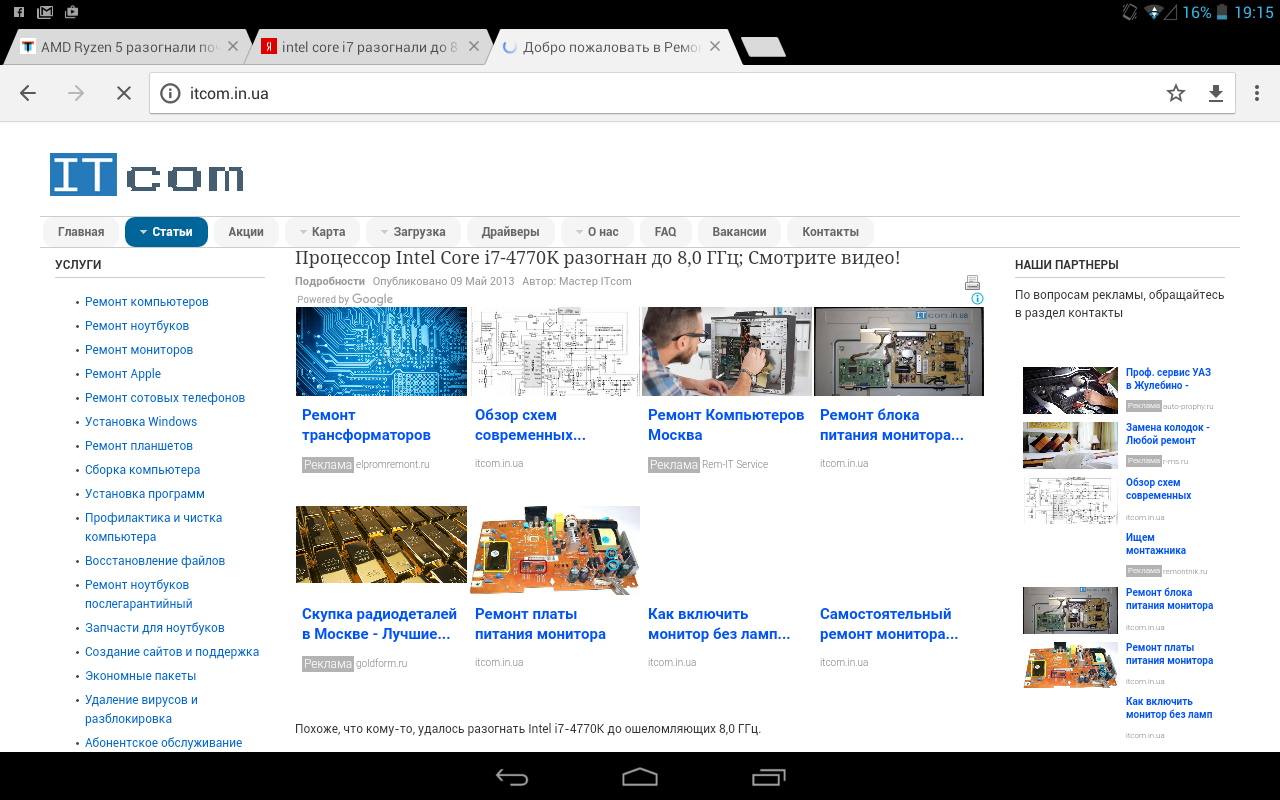1280x800 pixels.
Task: Open Как включить монитор без ламп in the article grid
Action: pos(719,624)
